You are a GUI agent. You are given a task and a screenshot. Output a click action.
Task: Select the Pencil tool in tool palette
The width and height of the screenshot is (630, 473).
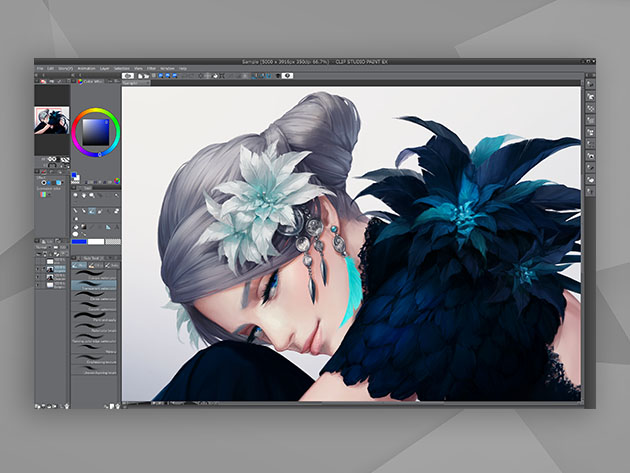tap(84, 211)
